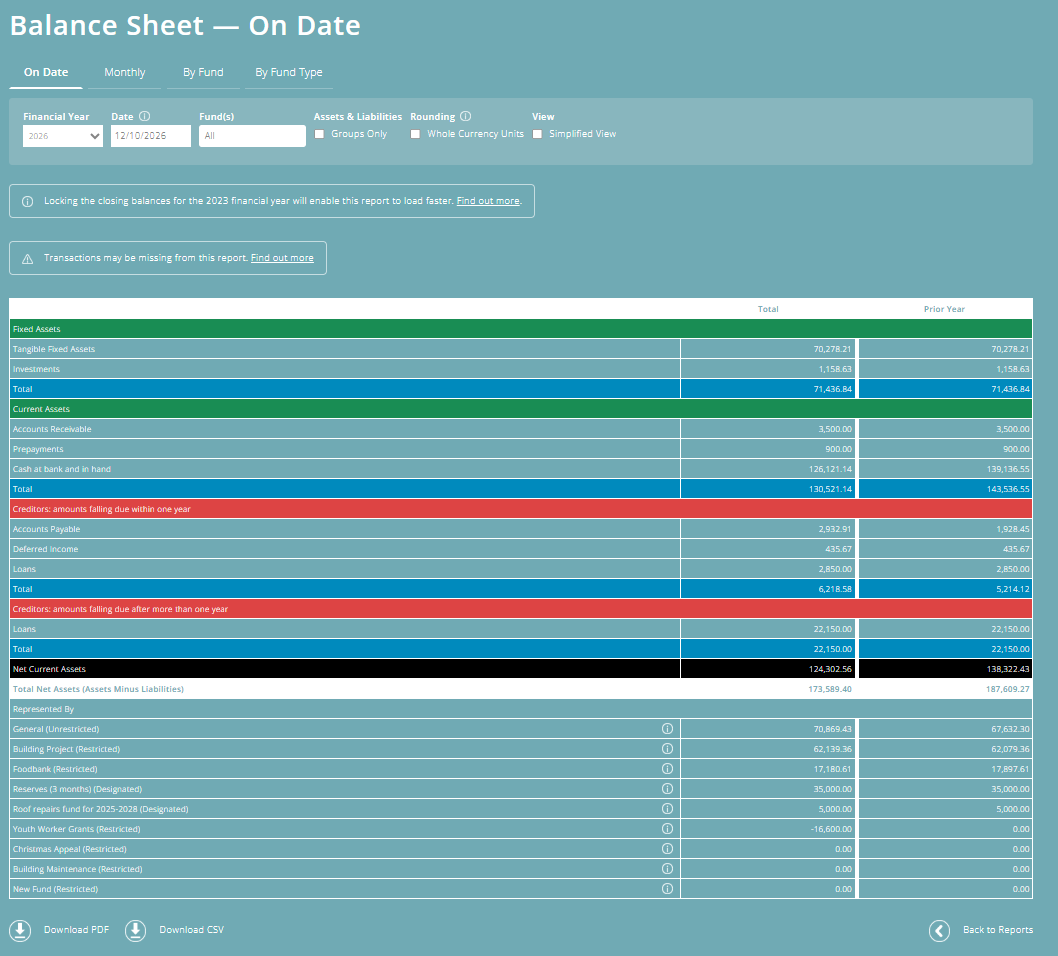Click the Total column header
The width and height of the screenshot is (1058, 956).
pyautogui.click(x=768, y=309)
